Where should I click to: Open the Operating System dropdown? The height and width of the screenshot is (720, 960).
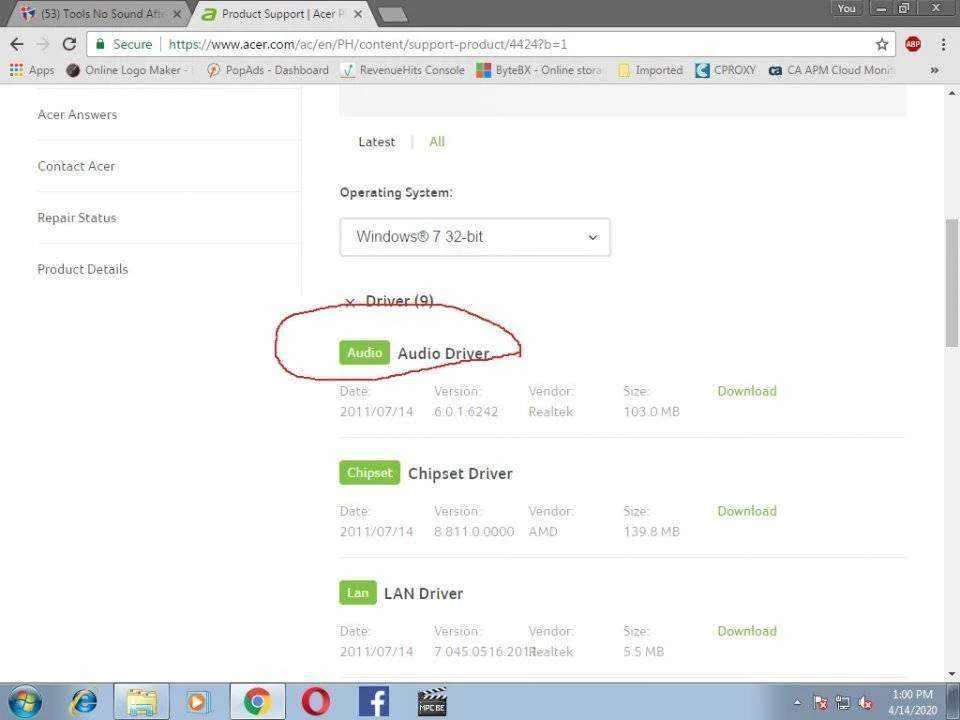point(475,237)
